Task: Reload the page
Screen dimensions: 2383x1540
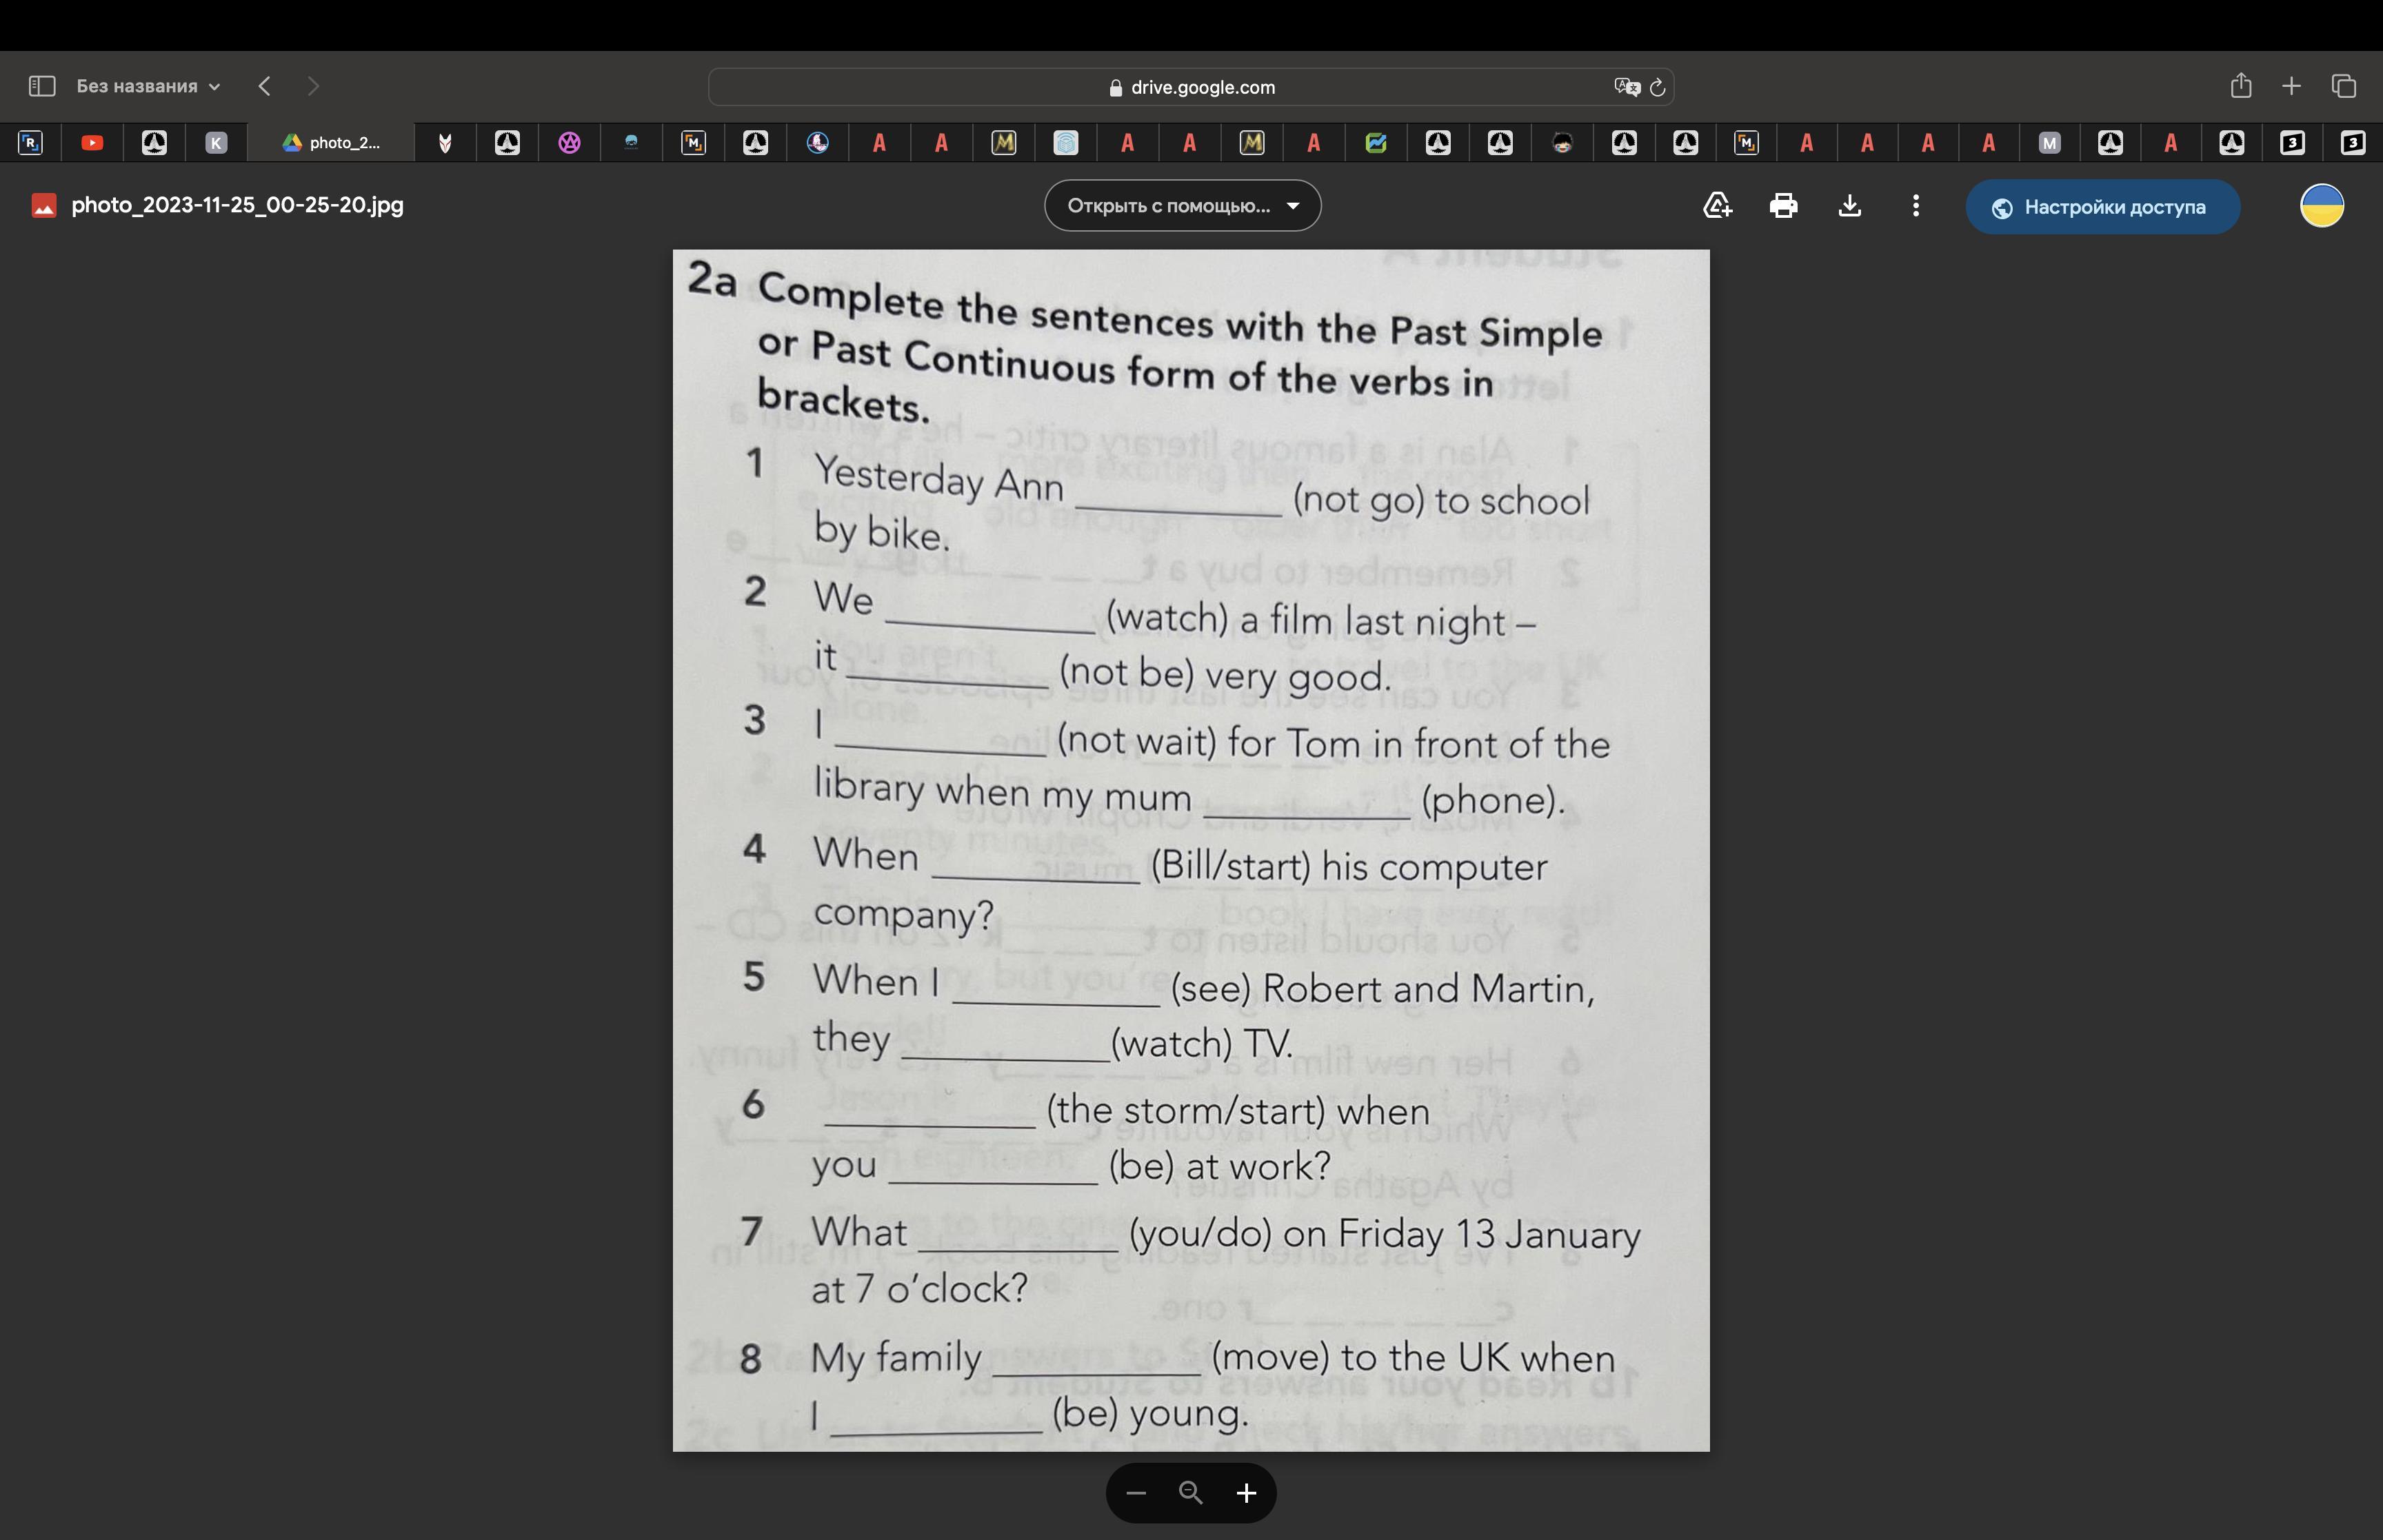Action: [x=1657, y=87]
